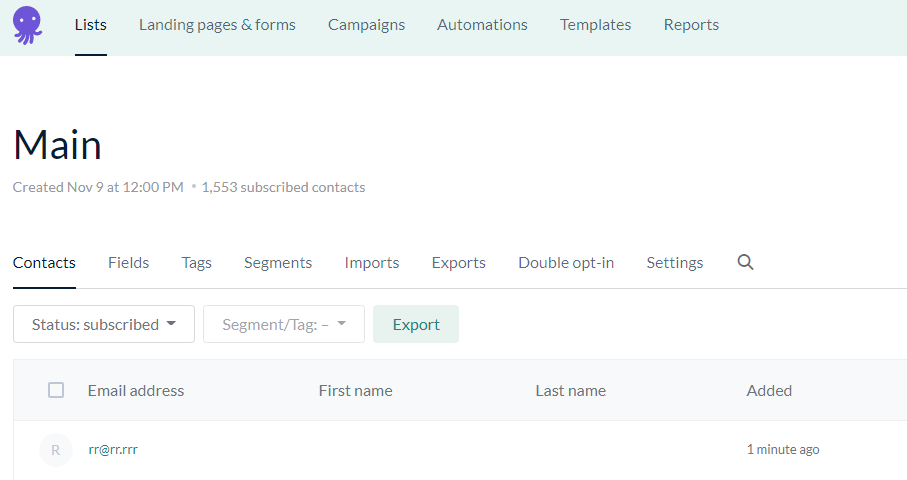The image size is (907, 480).
Task: Expand the Segment/Tag filter dropdown
Action: point(284,324)
